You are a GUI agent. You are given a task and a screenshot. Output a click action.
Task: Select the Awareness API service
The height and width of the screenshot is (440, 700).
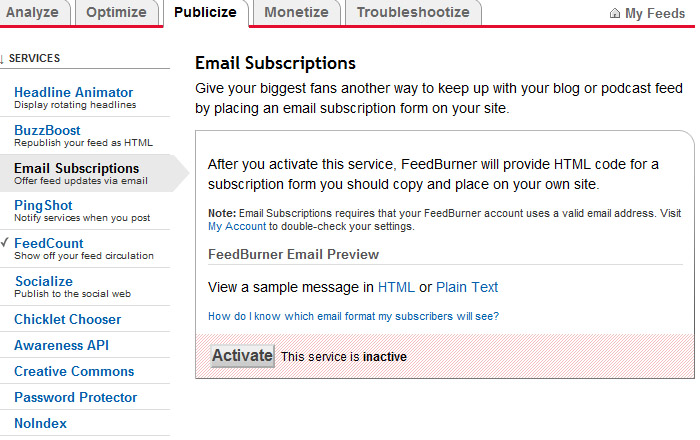click(x=62, y=345)
